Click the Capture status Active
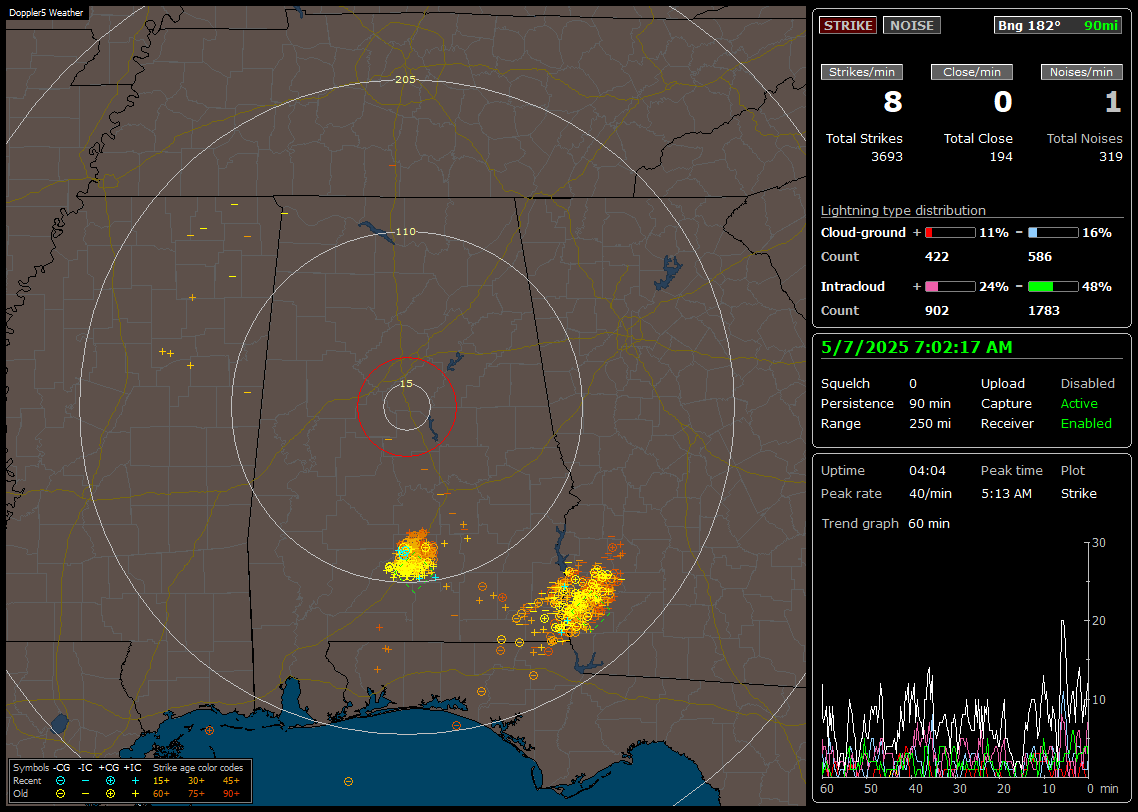The image size is (1138, 812). pyautogui.click(x=1079, y=403)
